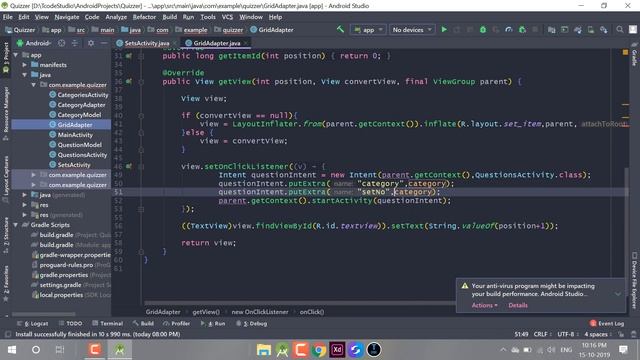The width and height of the screenshot is (640, 360).
Task: Collapse the Gradle Scripts node
Action: pyautogui.click(x=16, y=225)
